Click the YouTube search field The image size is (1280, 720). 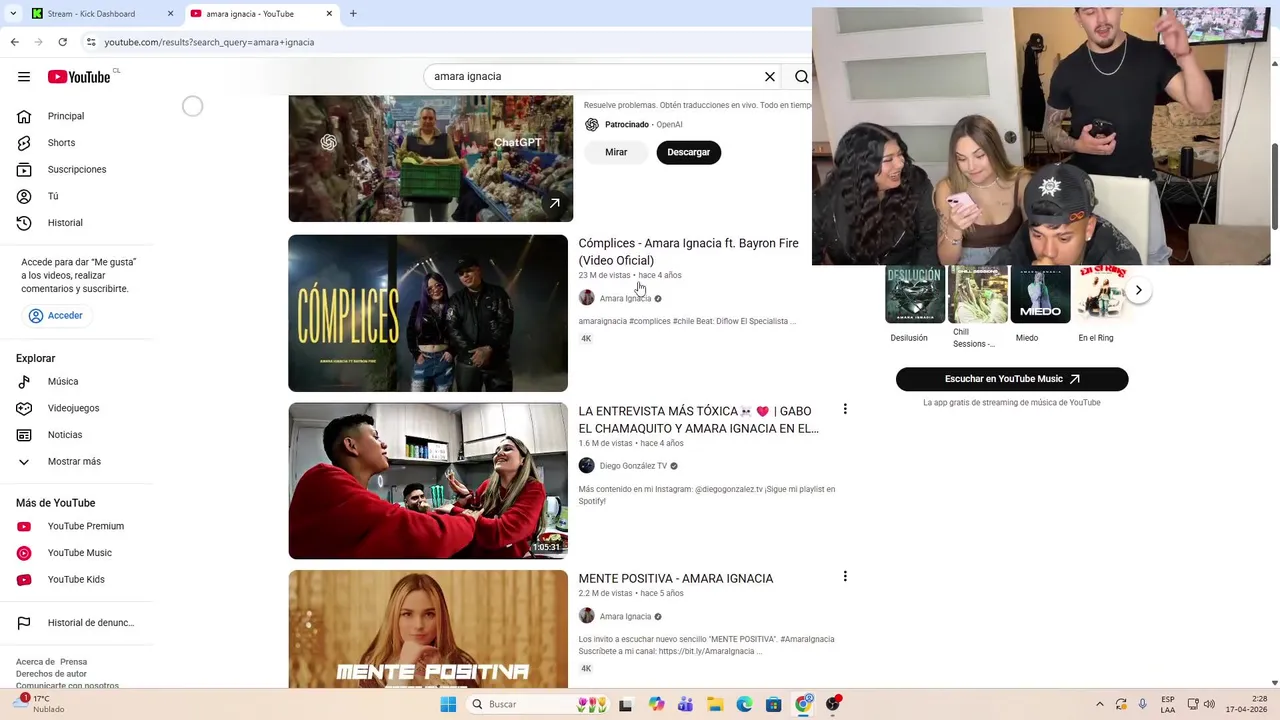(595, 77)
